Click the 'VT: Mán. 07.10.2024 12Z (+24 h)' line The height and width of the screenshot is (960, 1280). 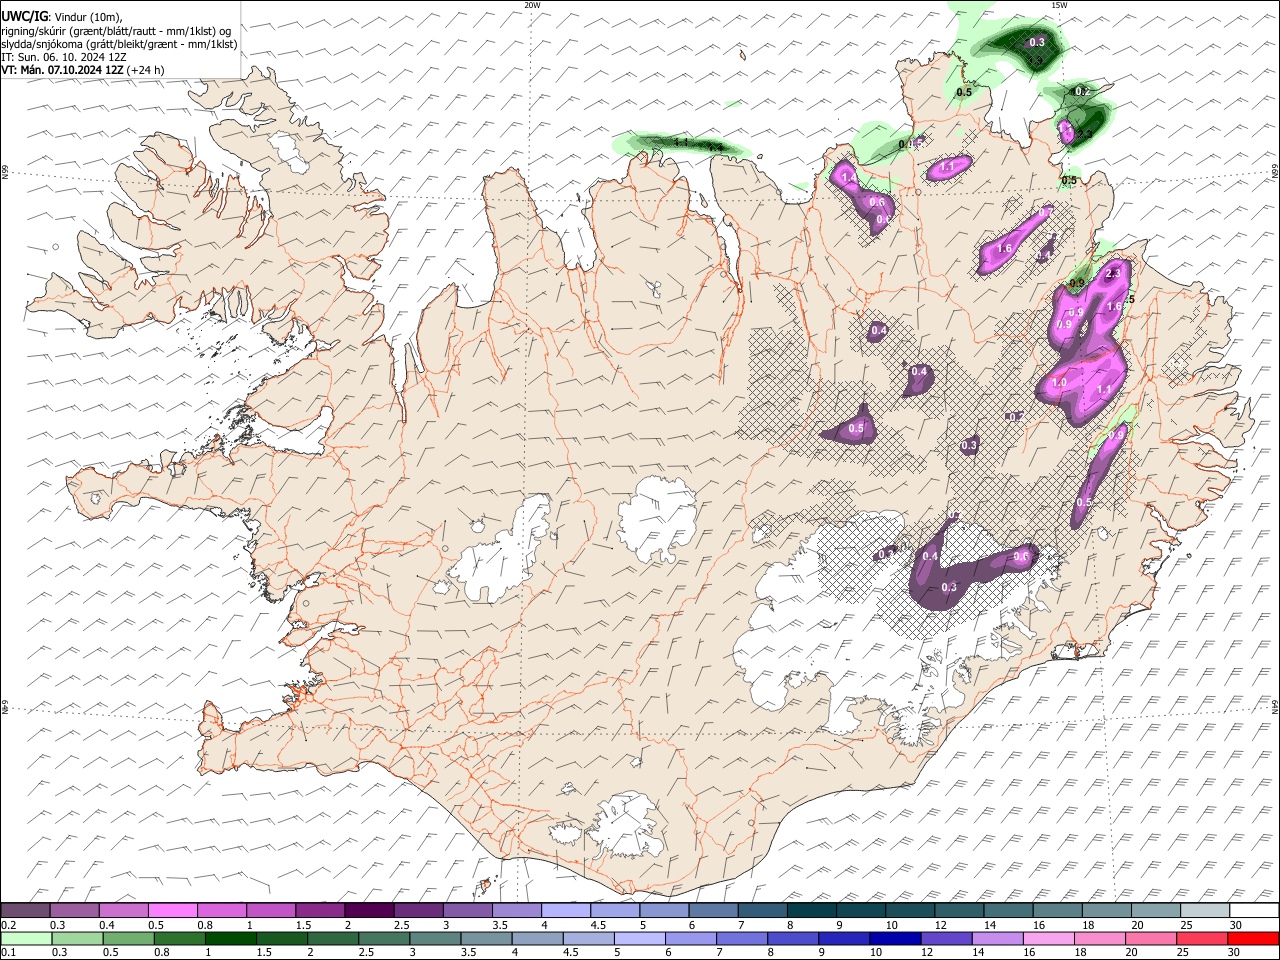click(x=83, y=70)
